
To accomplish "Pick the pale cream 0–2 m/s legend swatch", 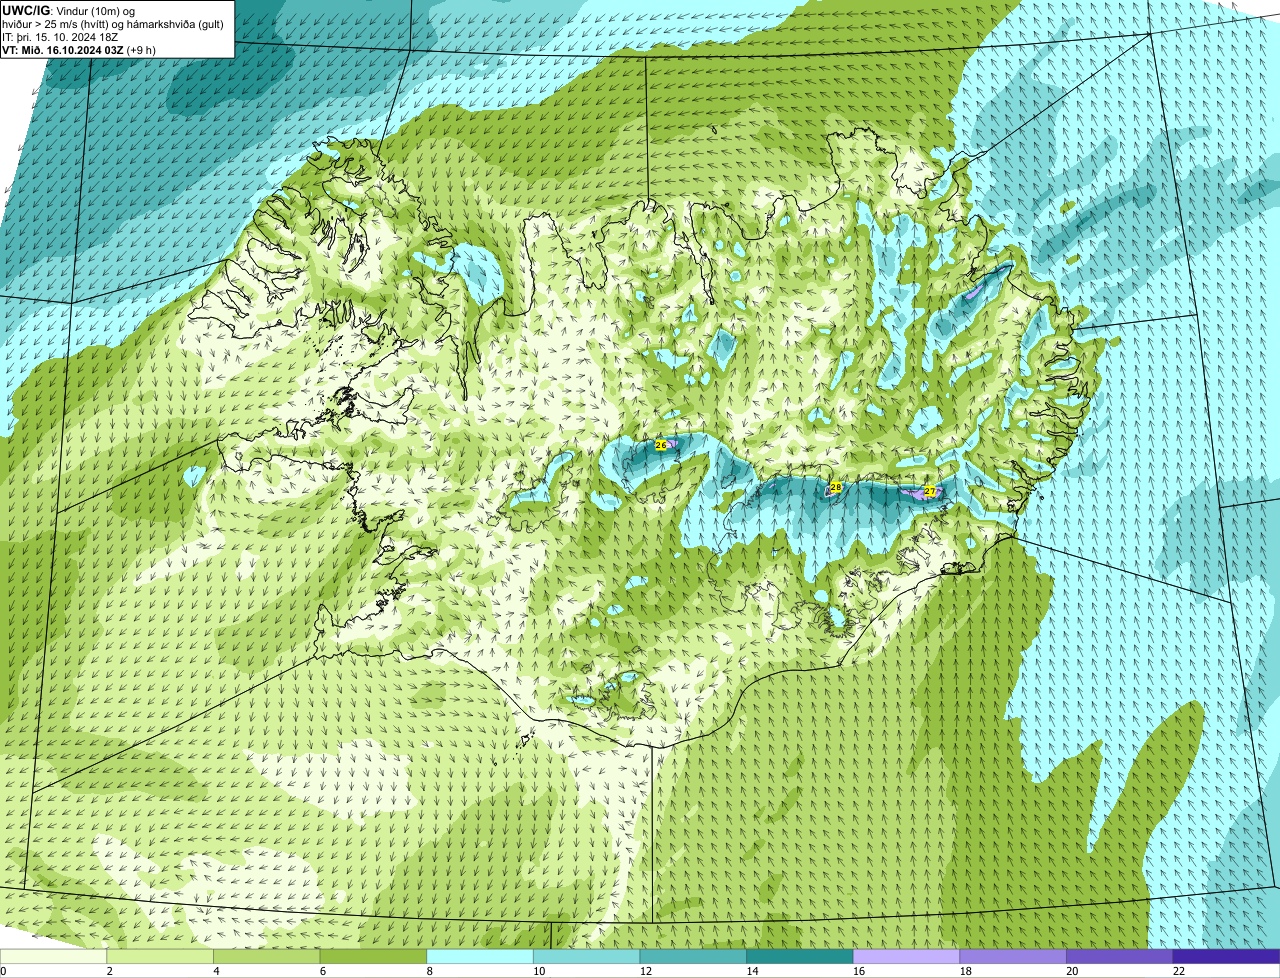I will [53, 956].
